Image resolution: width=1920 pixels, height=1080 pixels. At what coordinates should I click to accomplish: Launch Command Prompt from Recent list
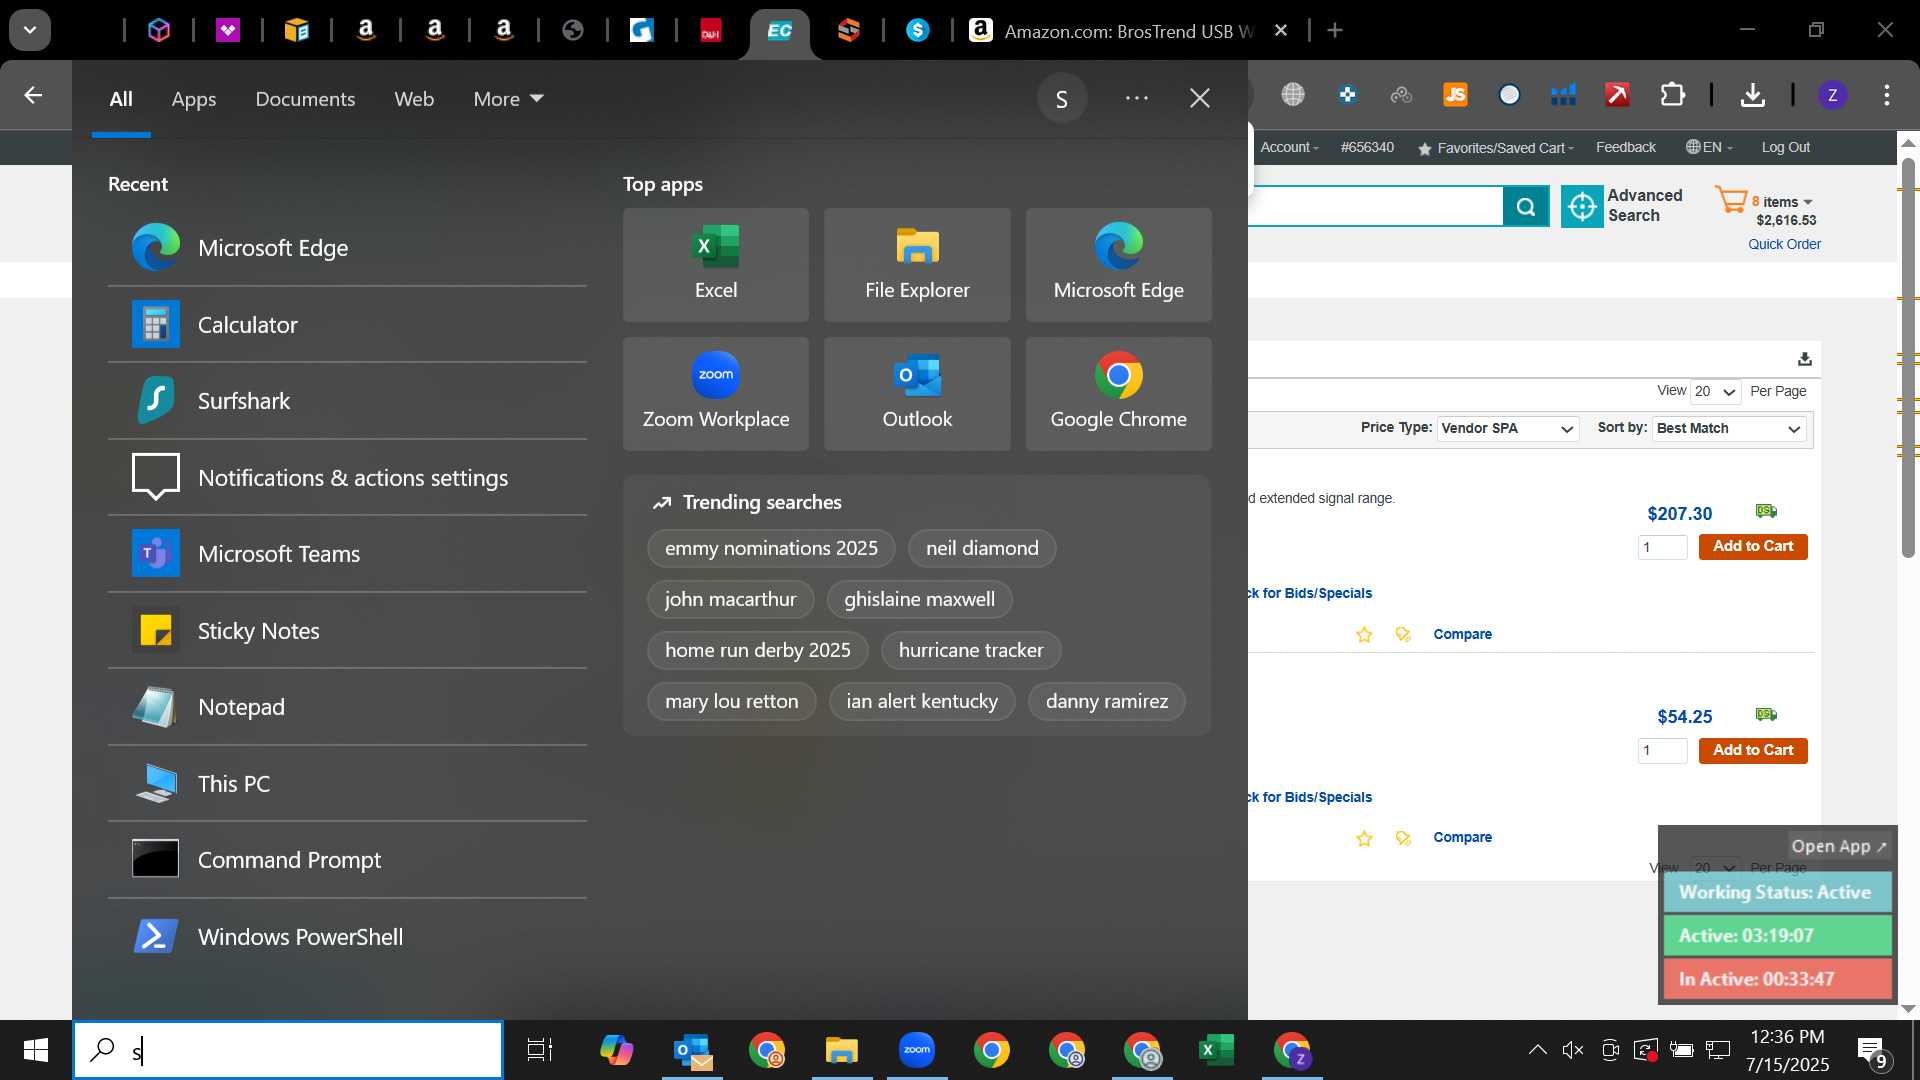pos(347,860)
